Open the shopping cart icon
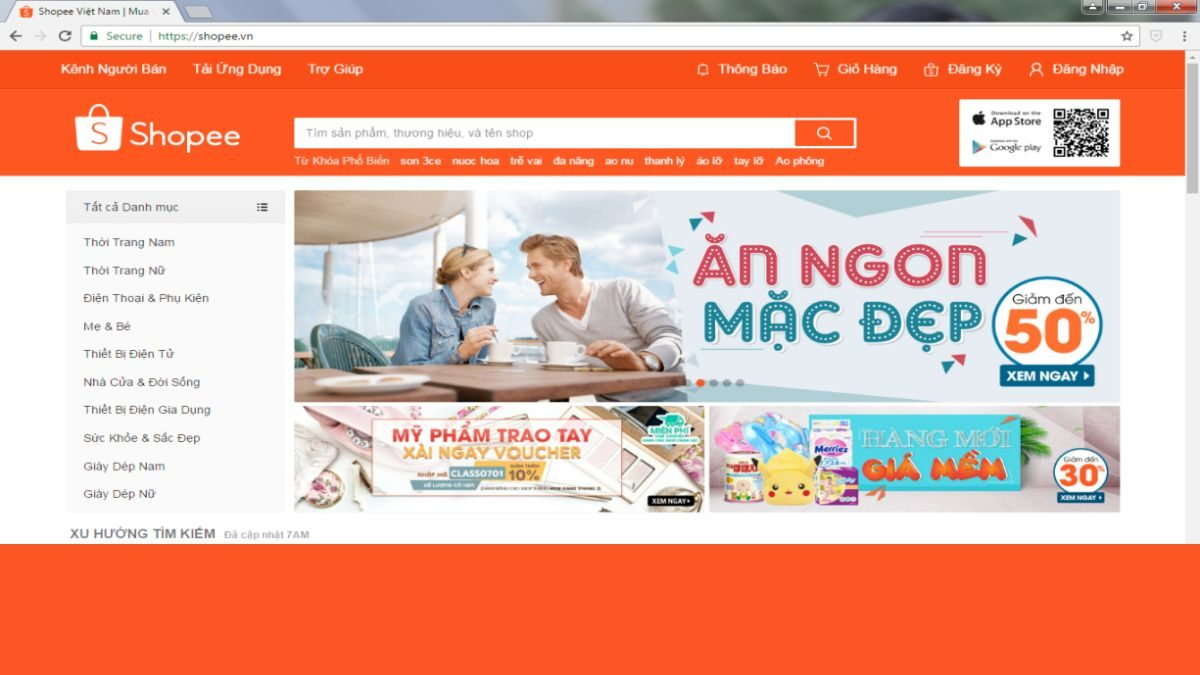 821,70
